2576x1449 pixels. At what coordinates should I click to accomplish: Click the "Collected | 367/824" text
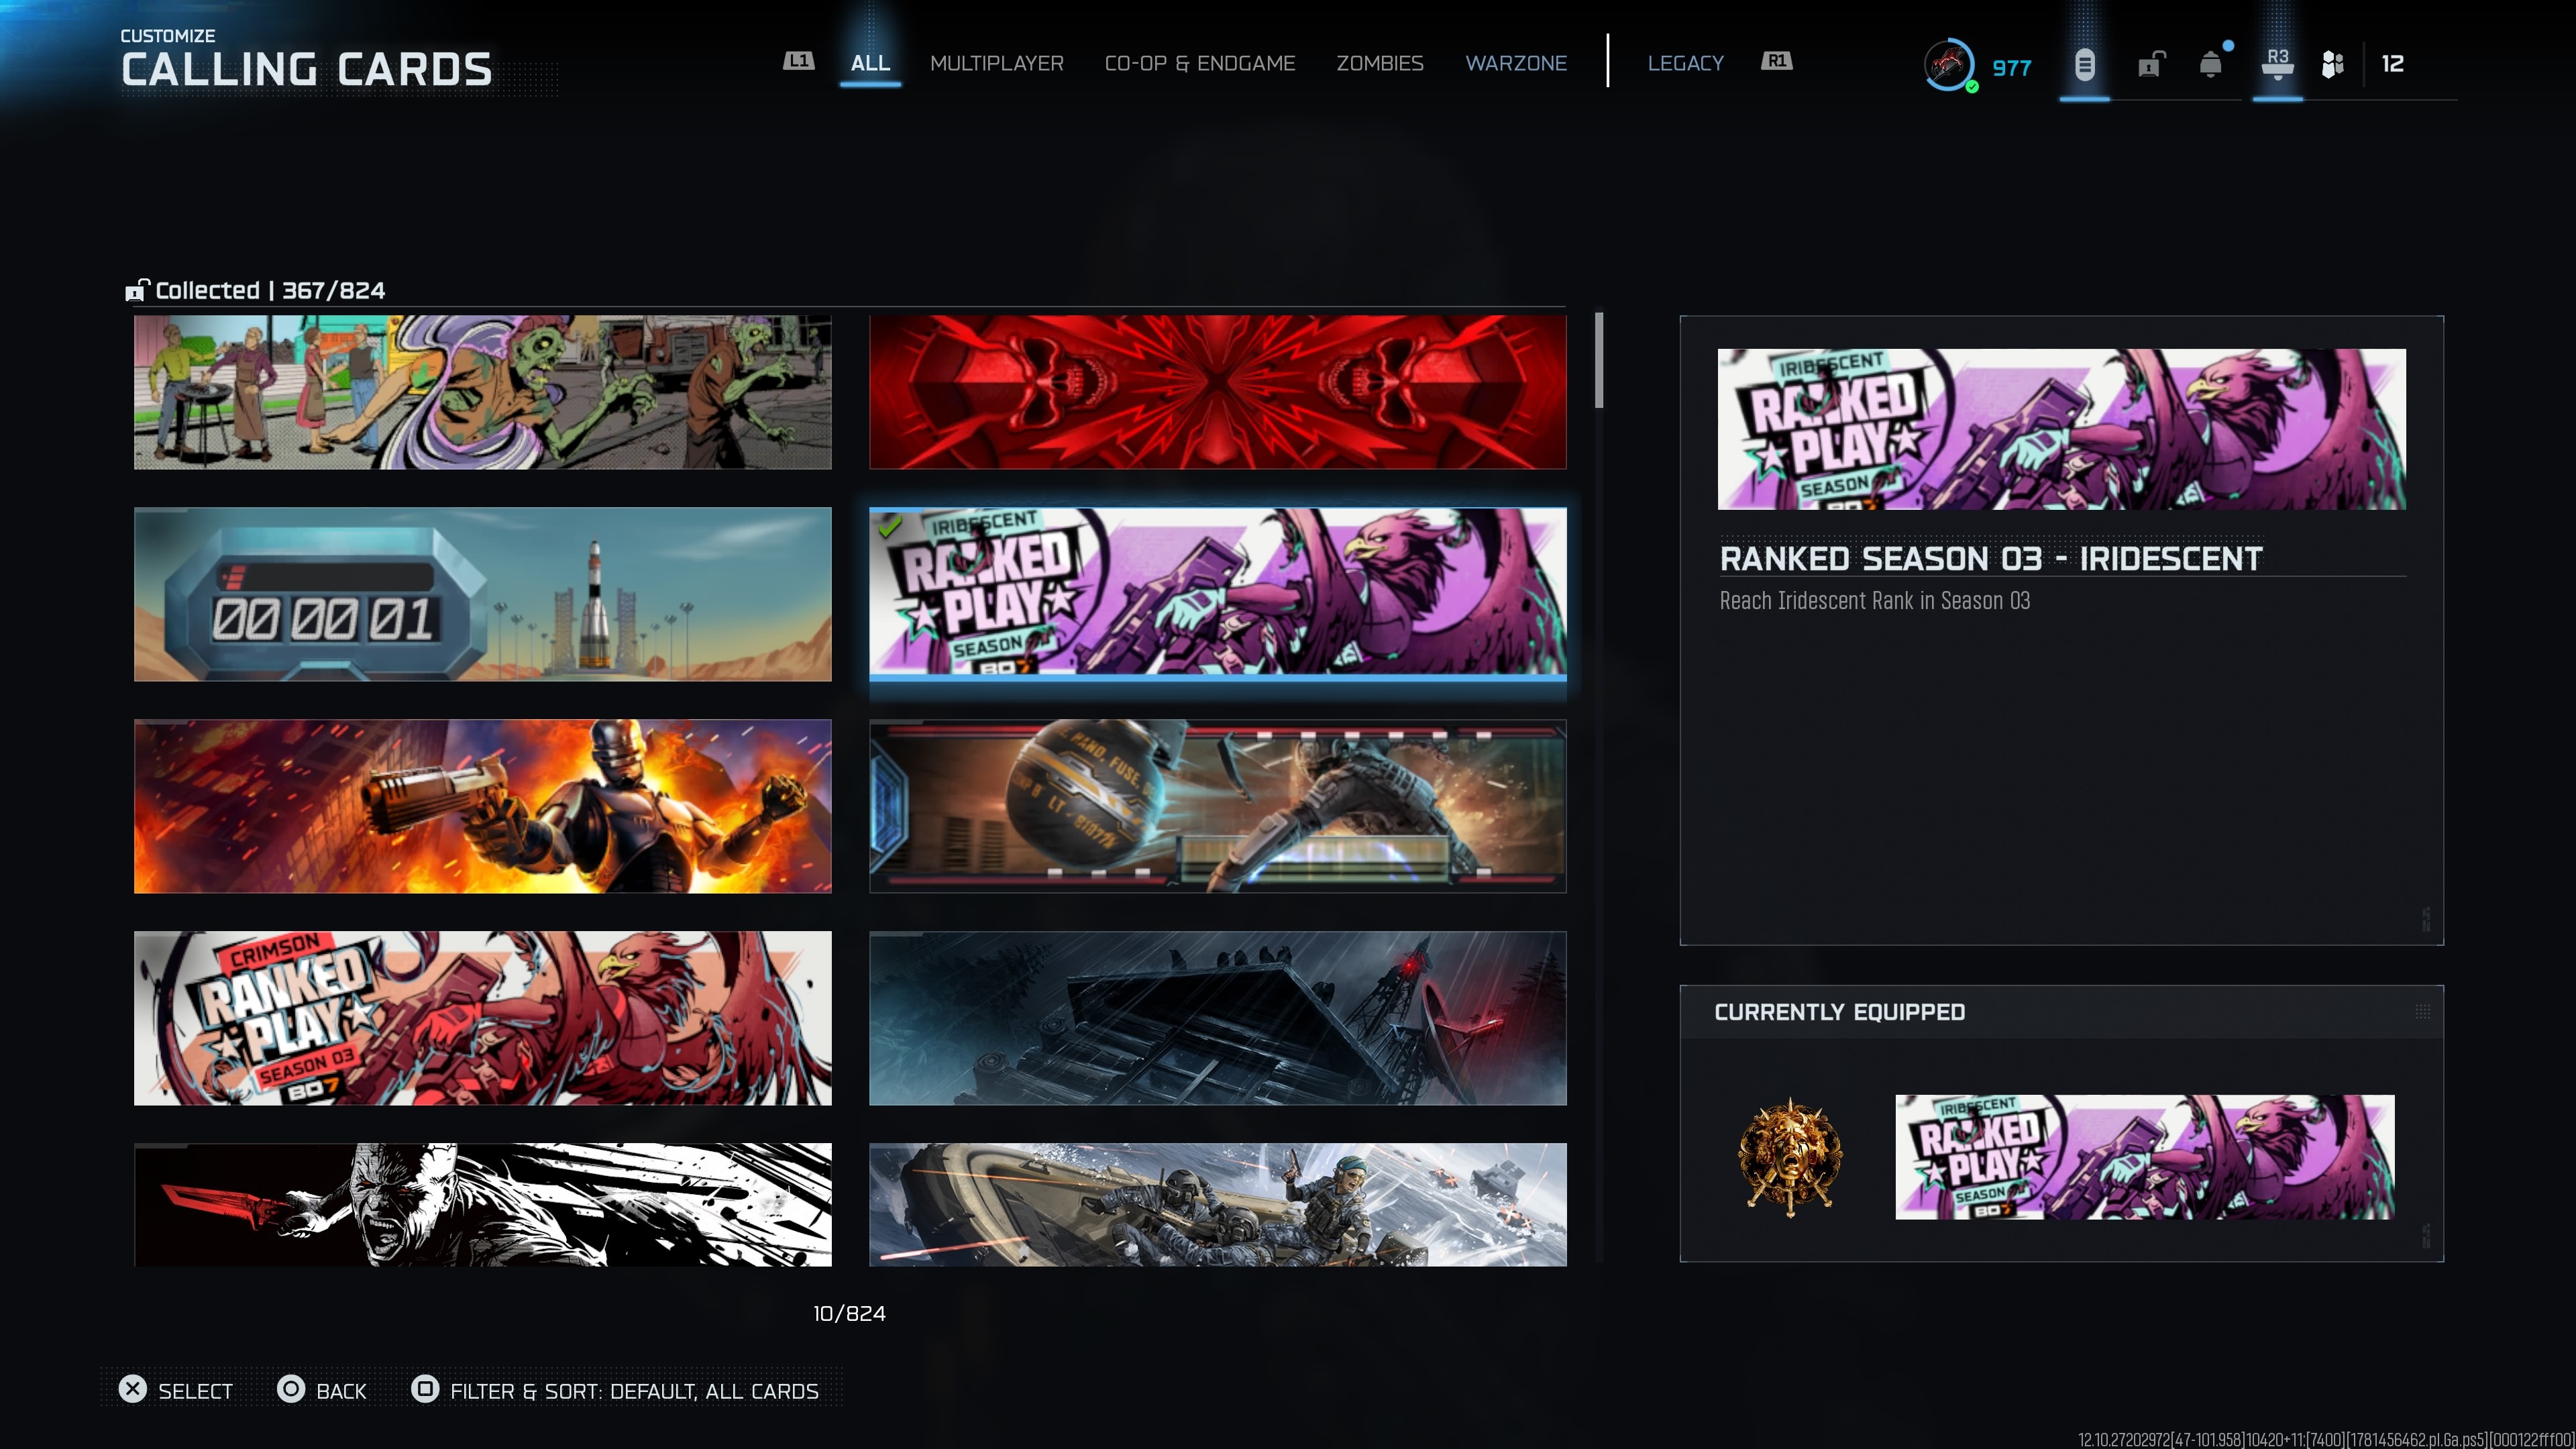click(270, 290)
